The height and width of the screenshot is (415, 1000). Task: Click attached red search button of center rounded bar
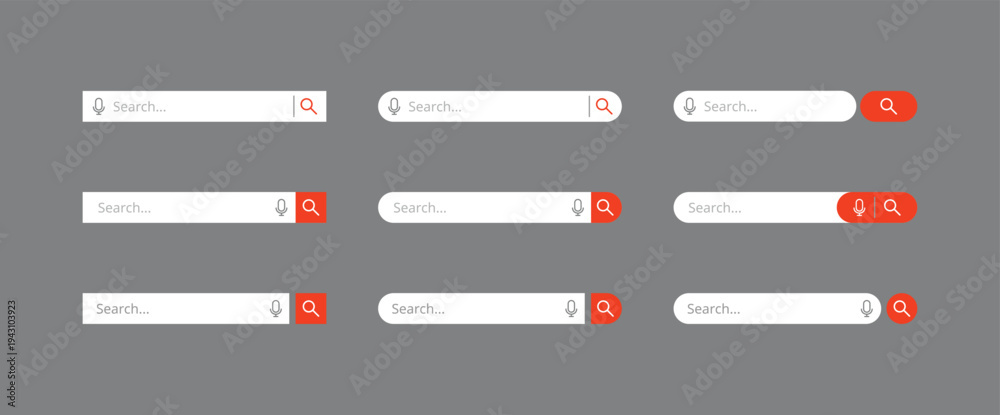(606, 207)
